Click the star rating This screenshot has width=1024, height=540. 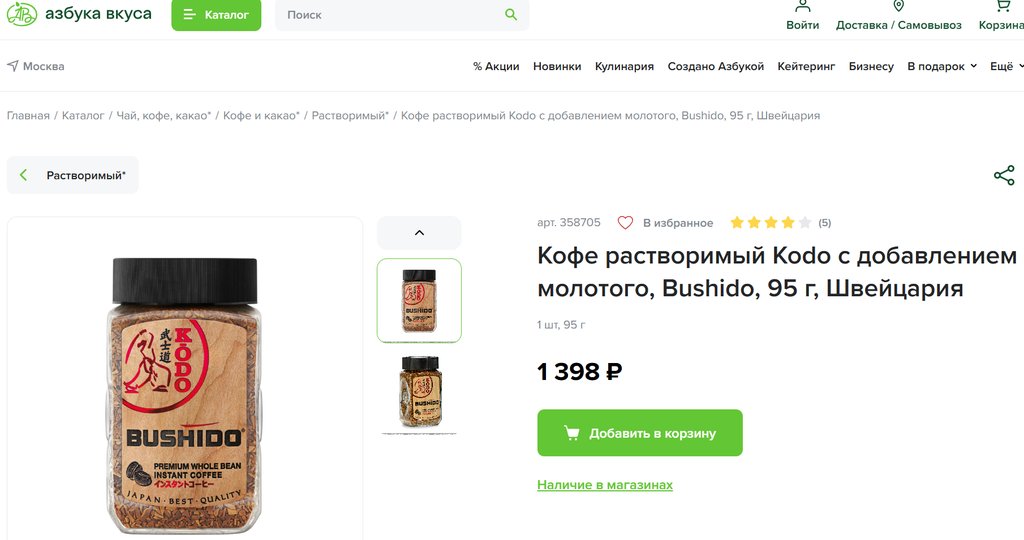770,223
